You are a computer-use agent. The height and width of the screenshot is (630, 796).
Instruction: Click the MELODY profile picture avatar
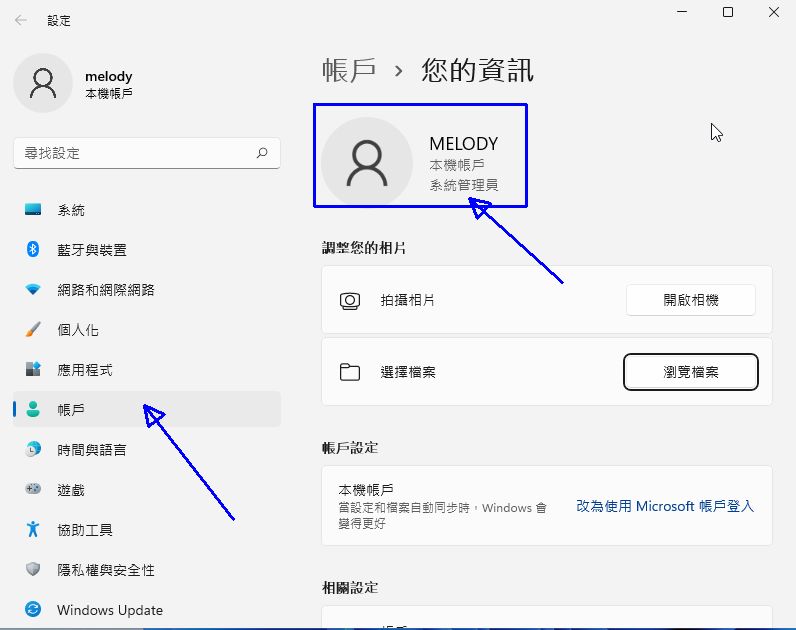(x=367, y=163)
